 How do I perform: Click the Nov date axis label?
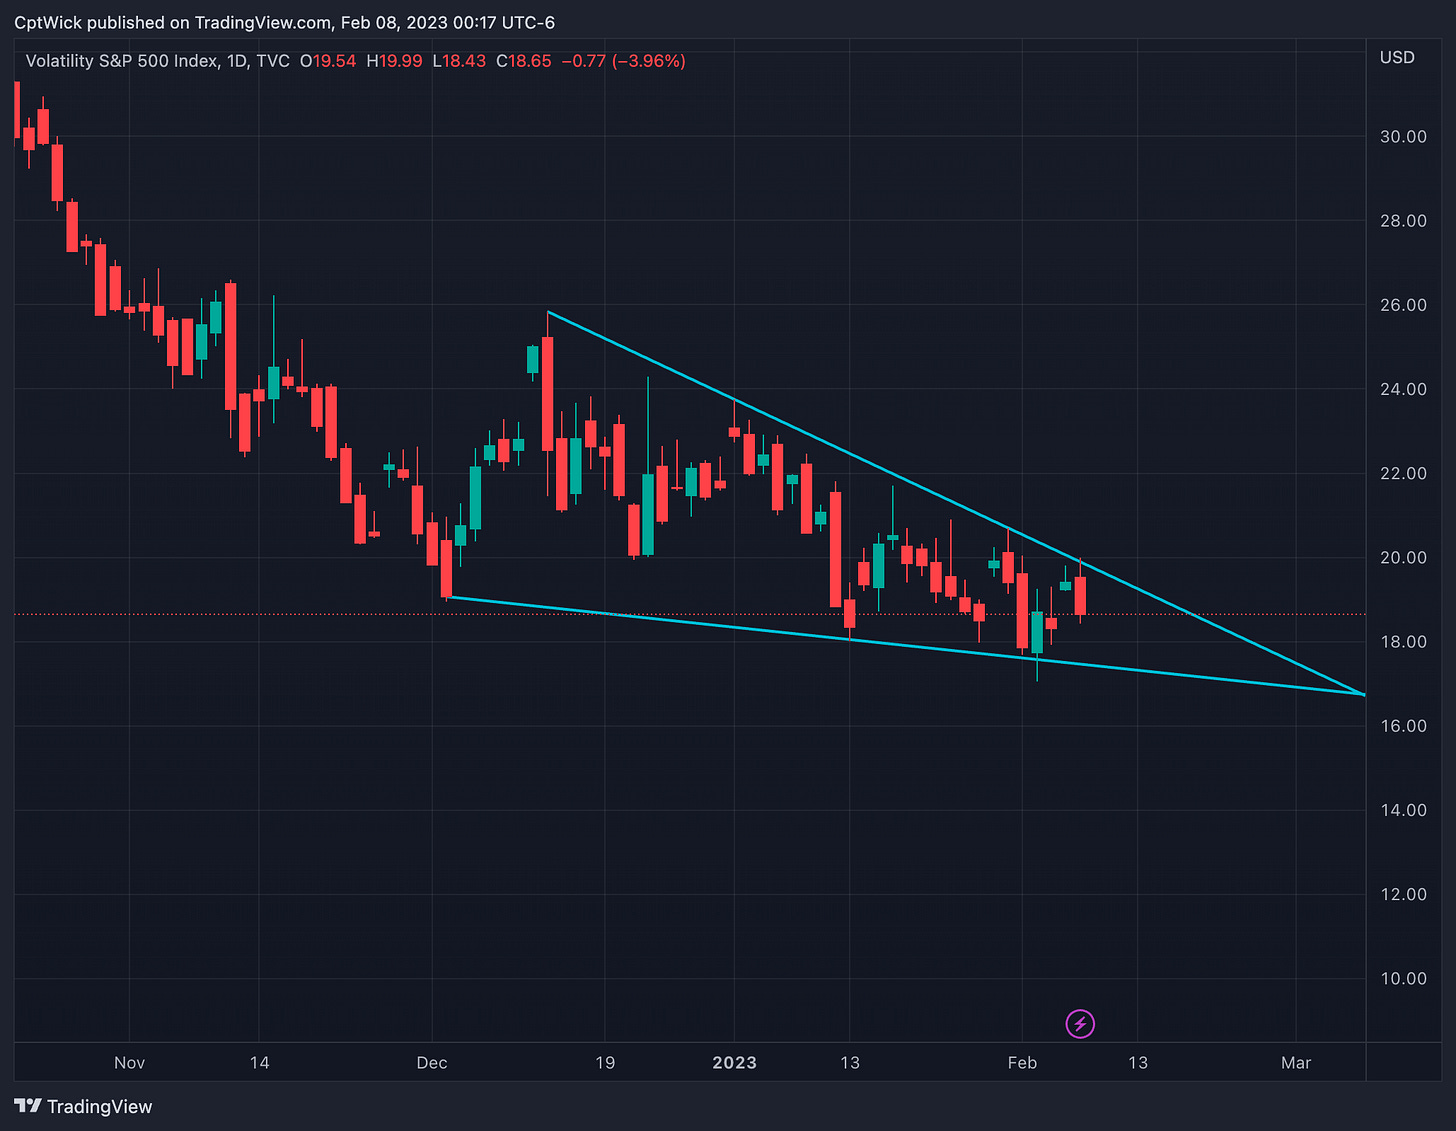click(x=129, y=1062)
